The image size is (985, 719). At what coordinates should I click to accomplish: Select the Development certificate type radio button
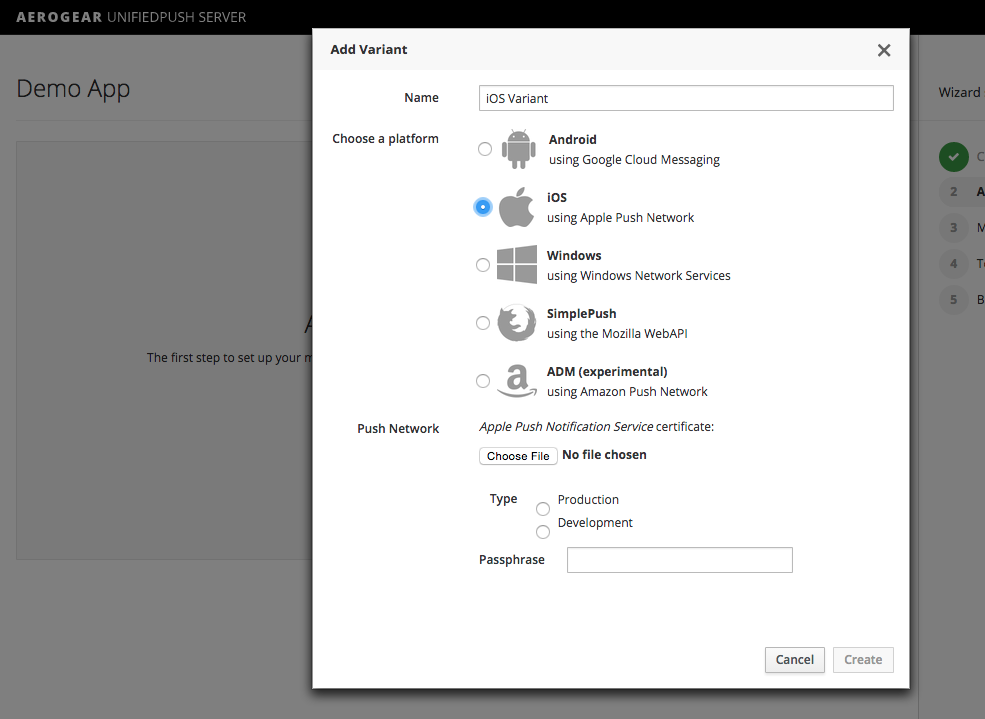(543, 532)
